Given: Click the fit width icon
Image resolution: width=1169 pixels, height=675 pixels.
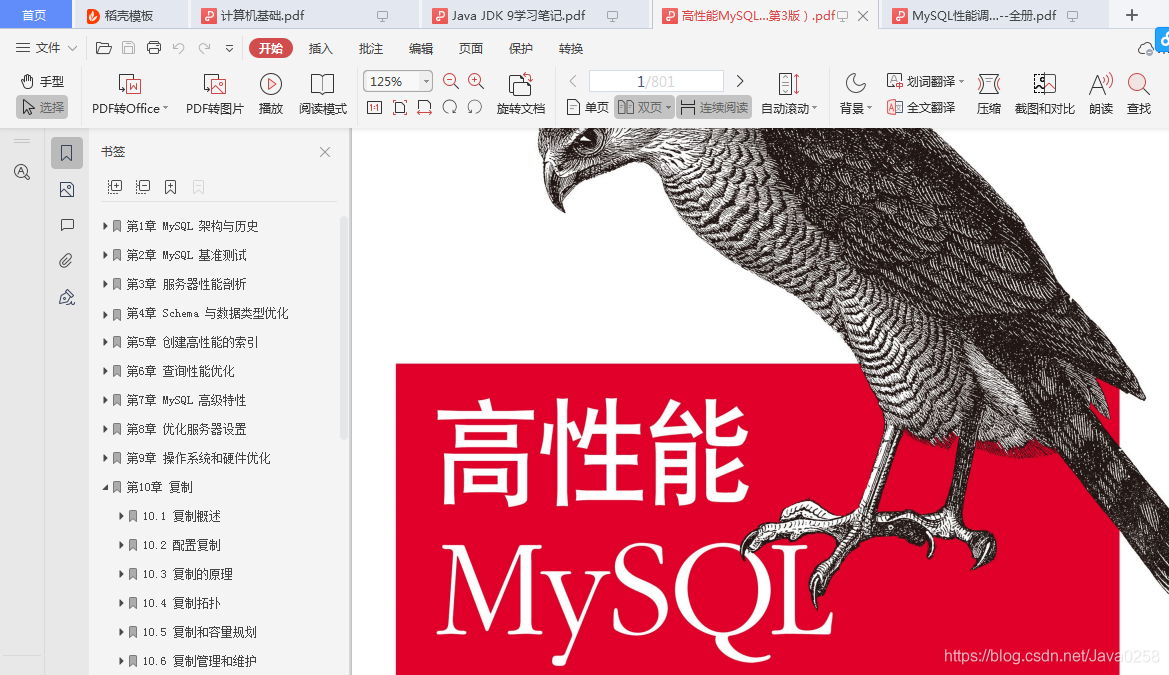Looking at the screenshot, I should (425, 107).
